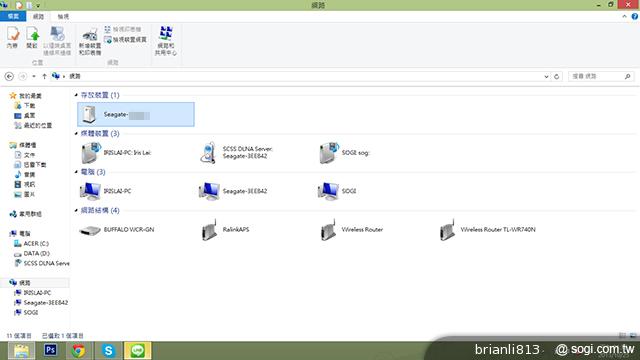The image size is (640, 360).
Task: Click the Forward navigation arrow
Action: pyautogui.click(x=23, y=76)
